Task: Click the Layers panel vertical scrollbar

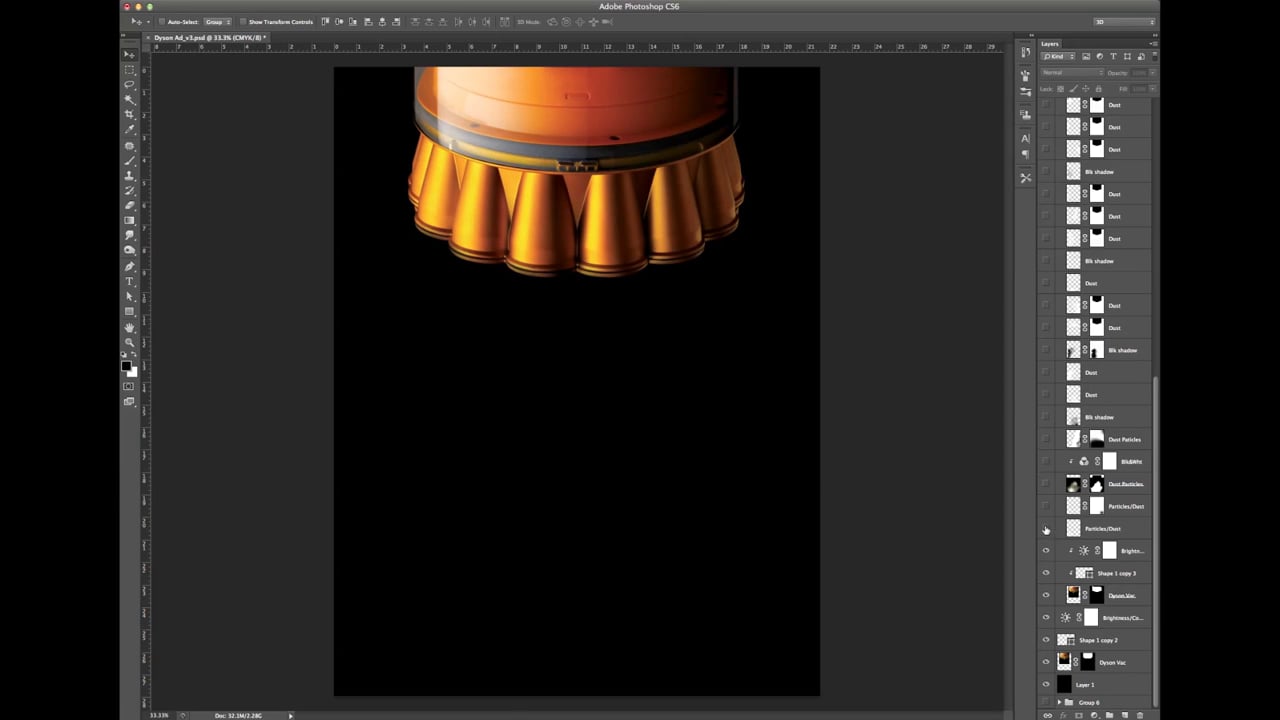Action: 1155,540
